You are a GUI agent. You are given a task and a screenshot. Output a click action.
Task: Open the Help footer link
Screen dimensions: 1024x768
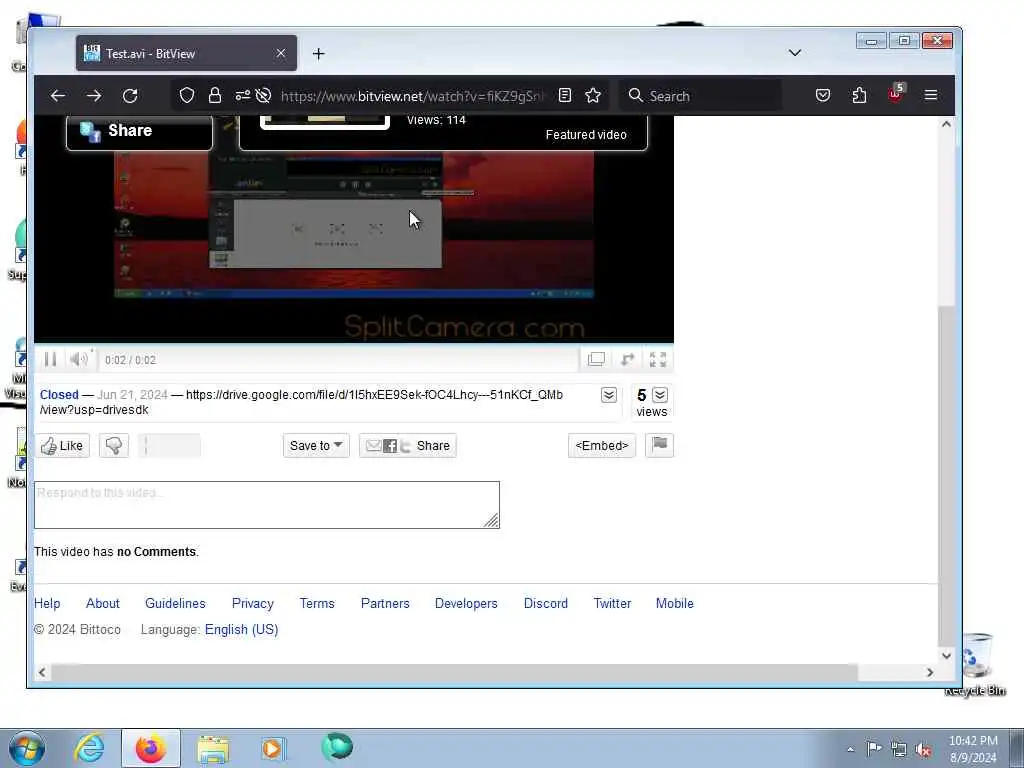47,603
